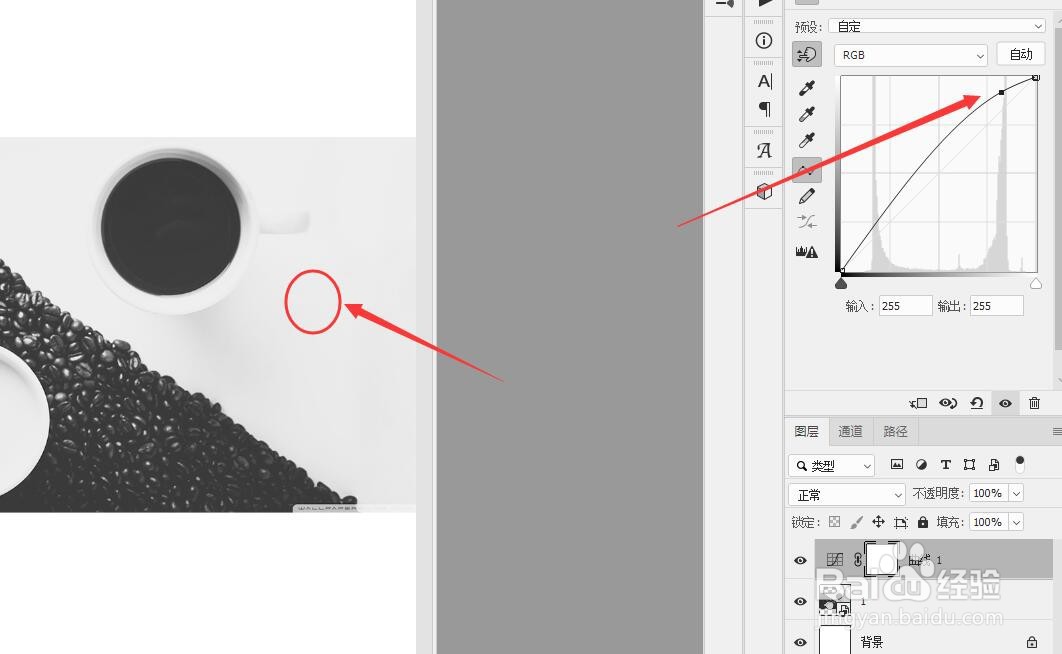Expand the 不透明度 opacity slider arrow

1016,494
